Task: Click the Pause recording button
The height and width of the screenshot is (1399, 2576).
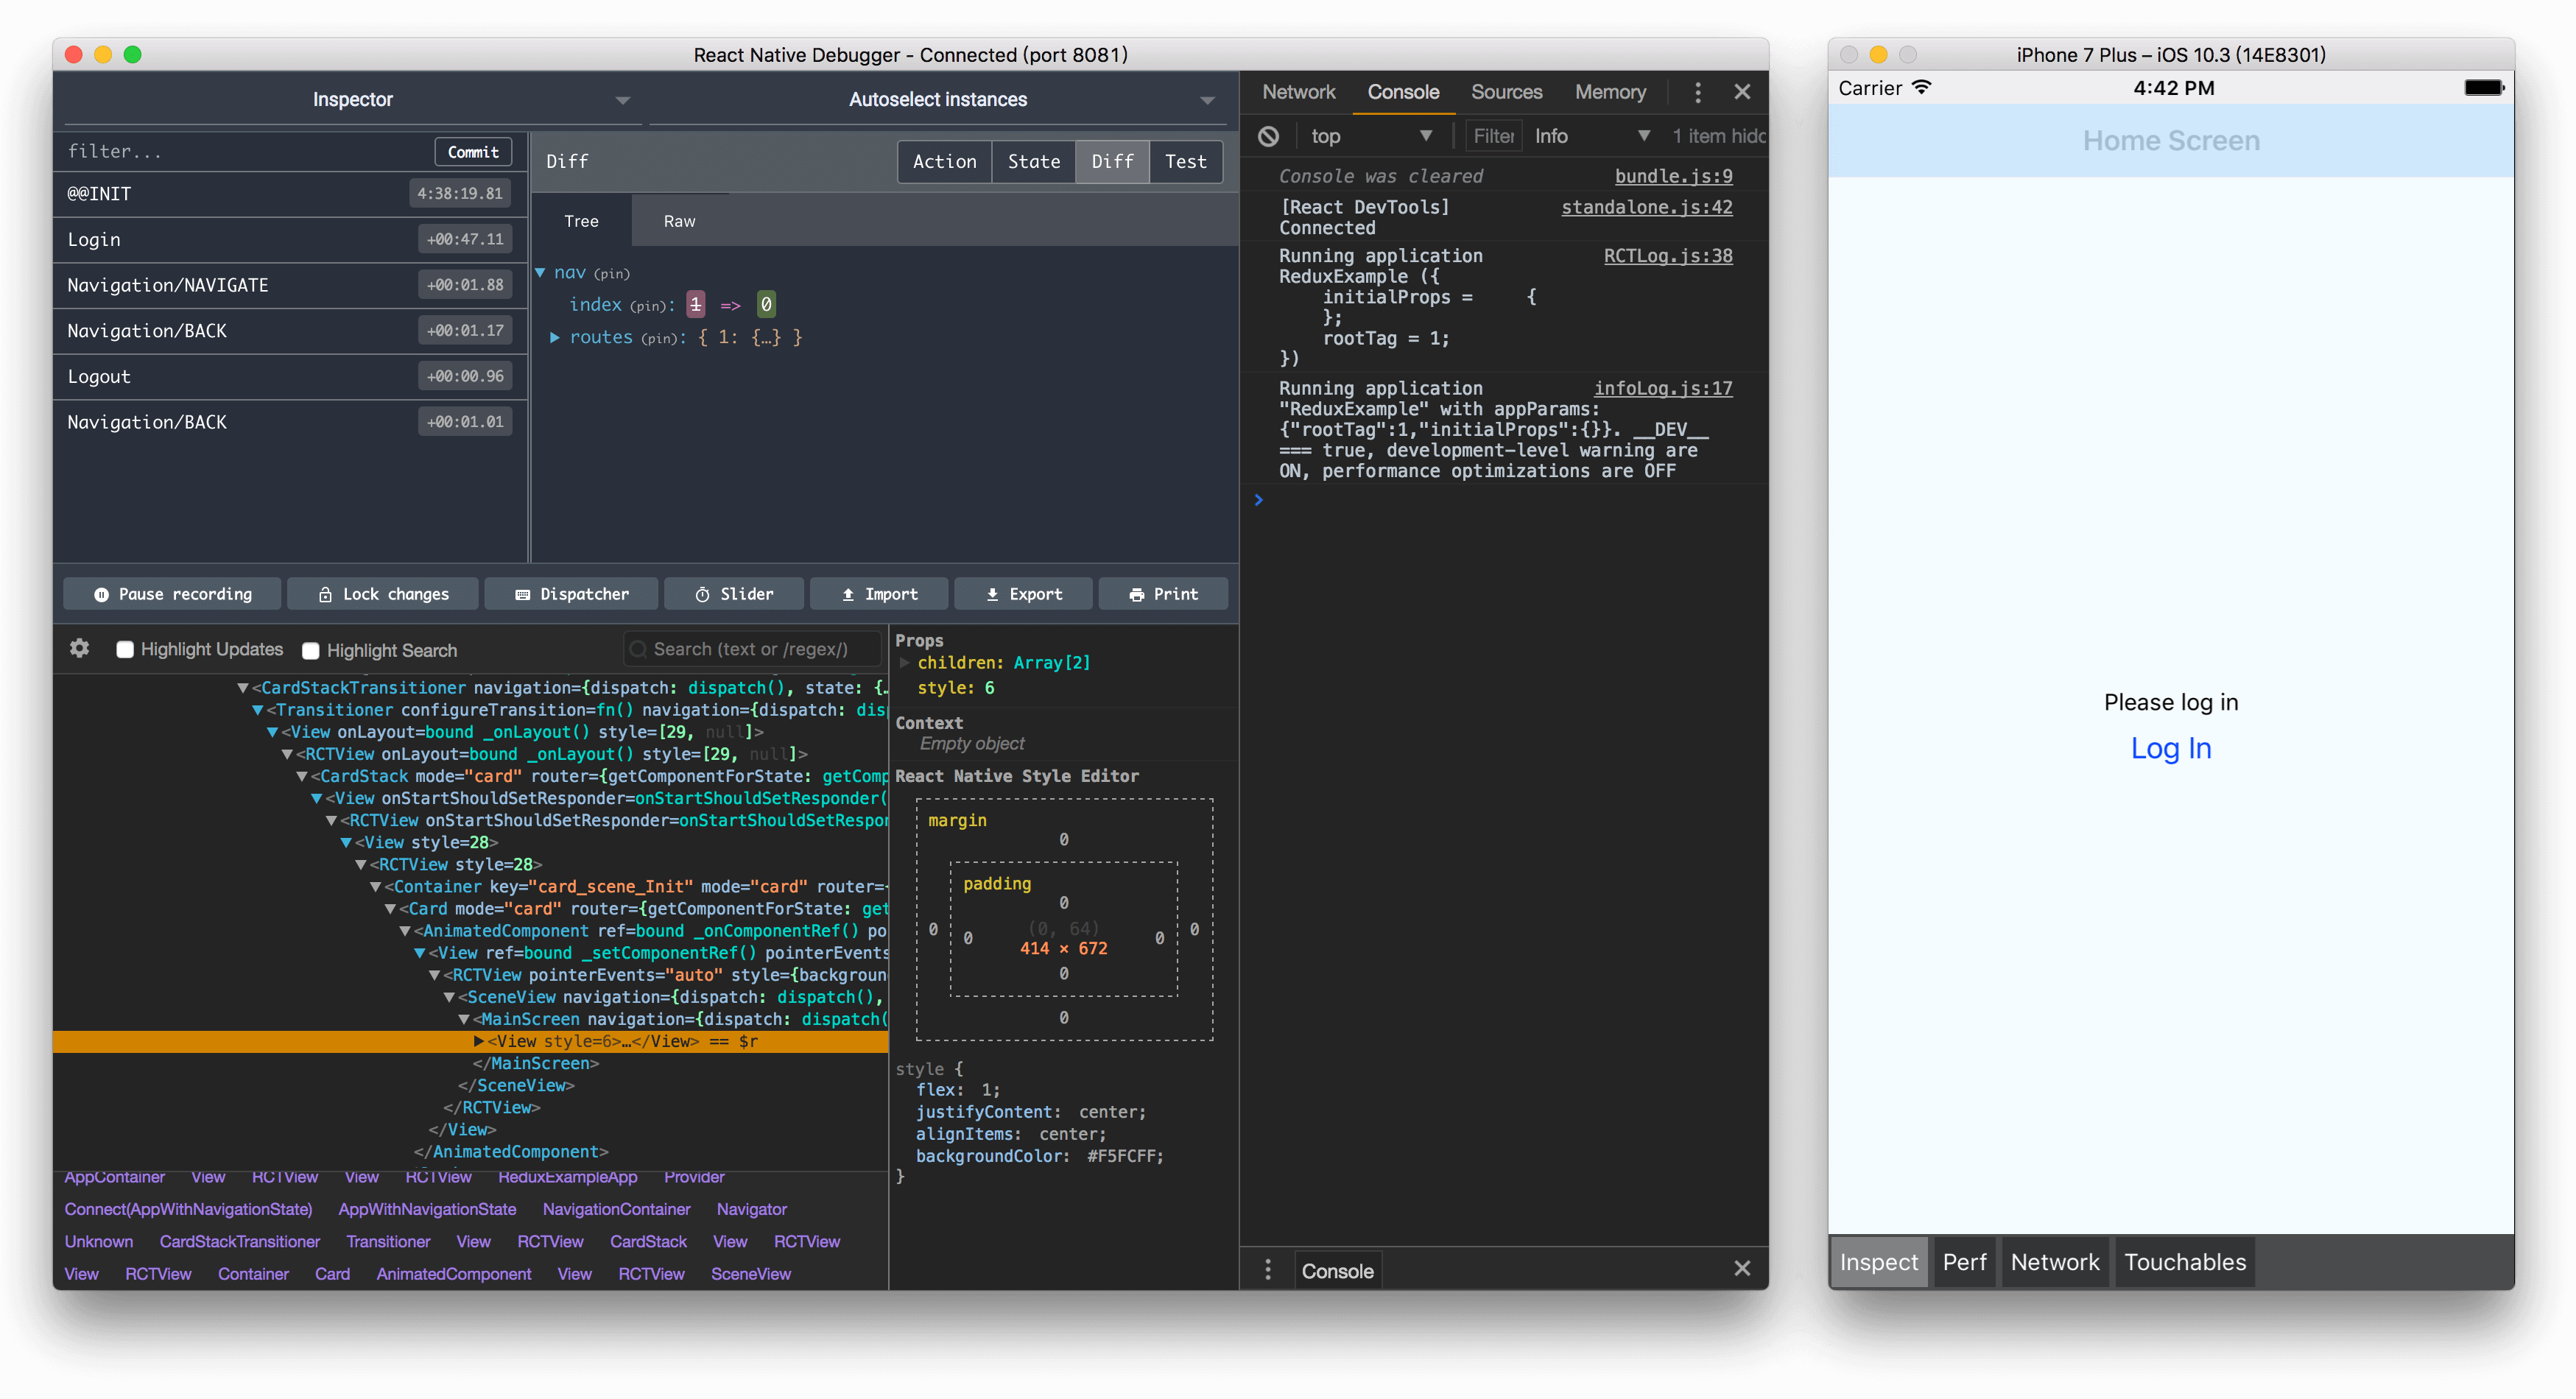Action: 171,594
